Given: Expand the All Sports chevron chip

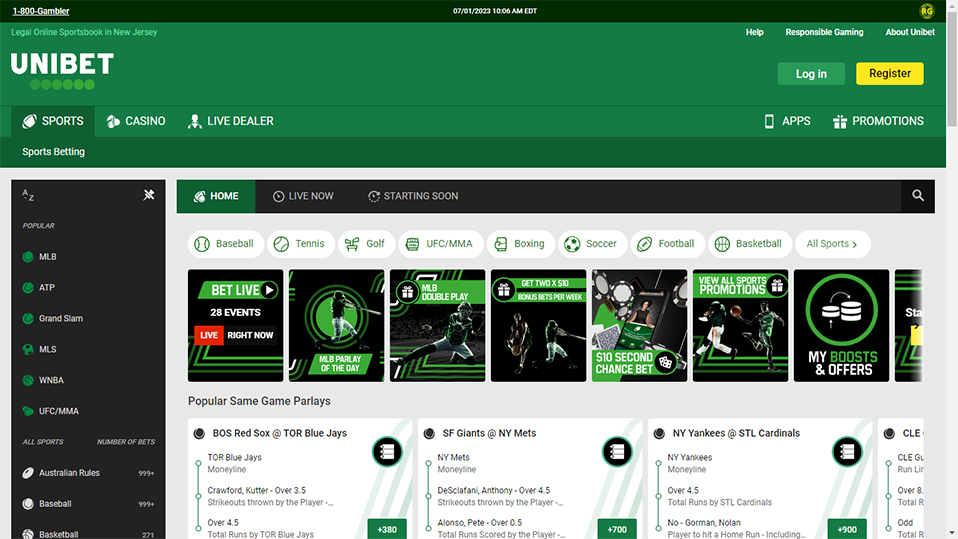Looking at the screenshot, I should tap(832, 244).
